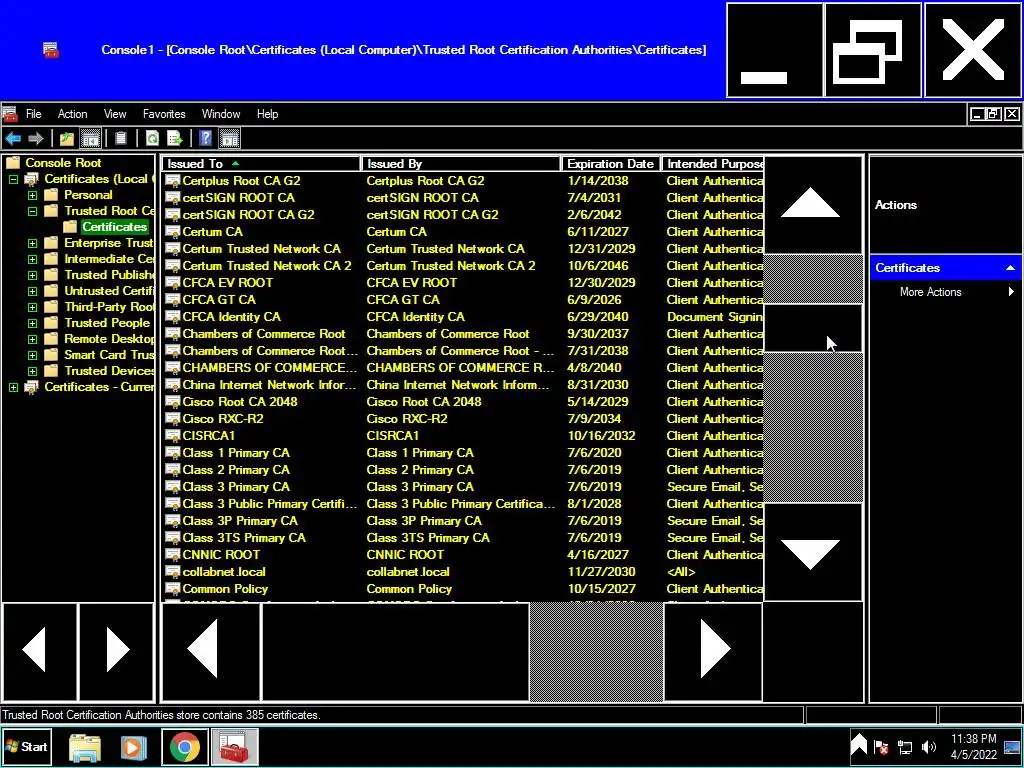The height and width of the screenshot is (768, 1024).
Task: Click the clipboard icon in toolbar
Action: pos(121,138)
